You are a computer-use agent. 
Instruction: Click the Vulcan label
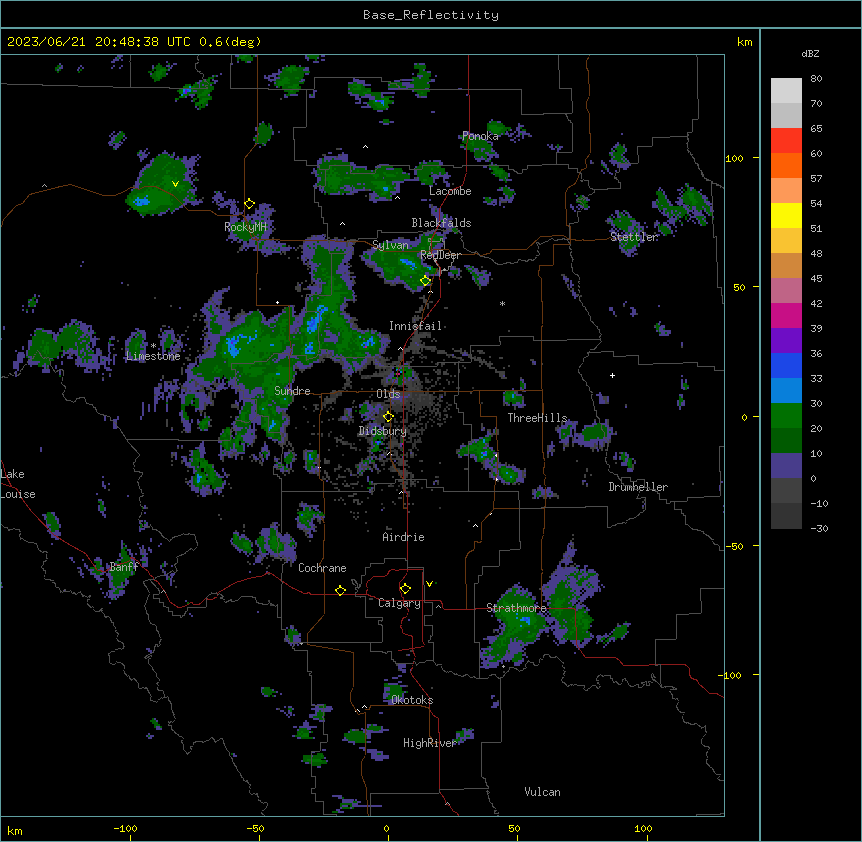point(543,792)
